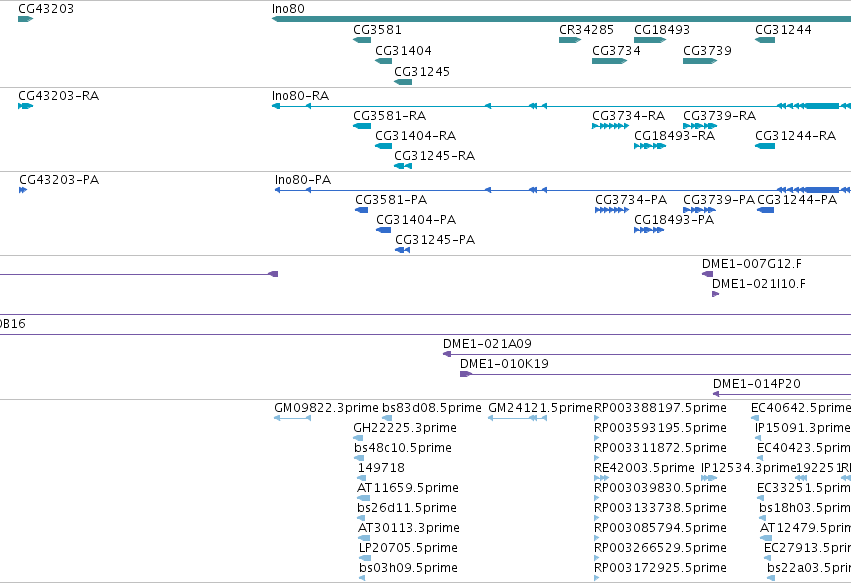The height and width of the screenshot is (583, 851).
Task: Click the CG31245 gene feature
Action: pyautogui.click(x=403, y=82)
